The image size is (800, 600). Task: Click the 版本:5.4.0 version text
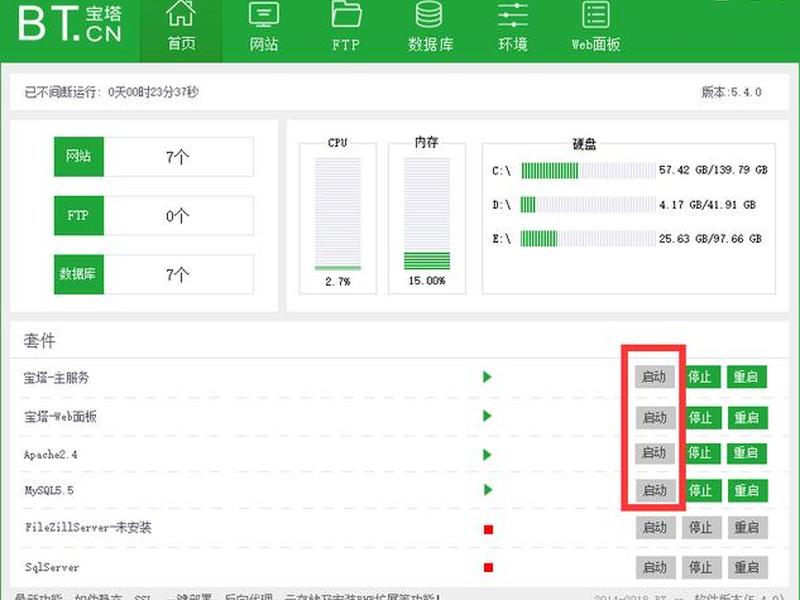point(731,92)
